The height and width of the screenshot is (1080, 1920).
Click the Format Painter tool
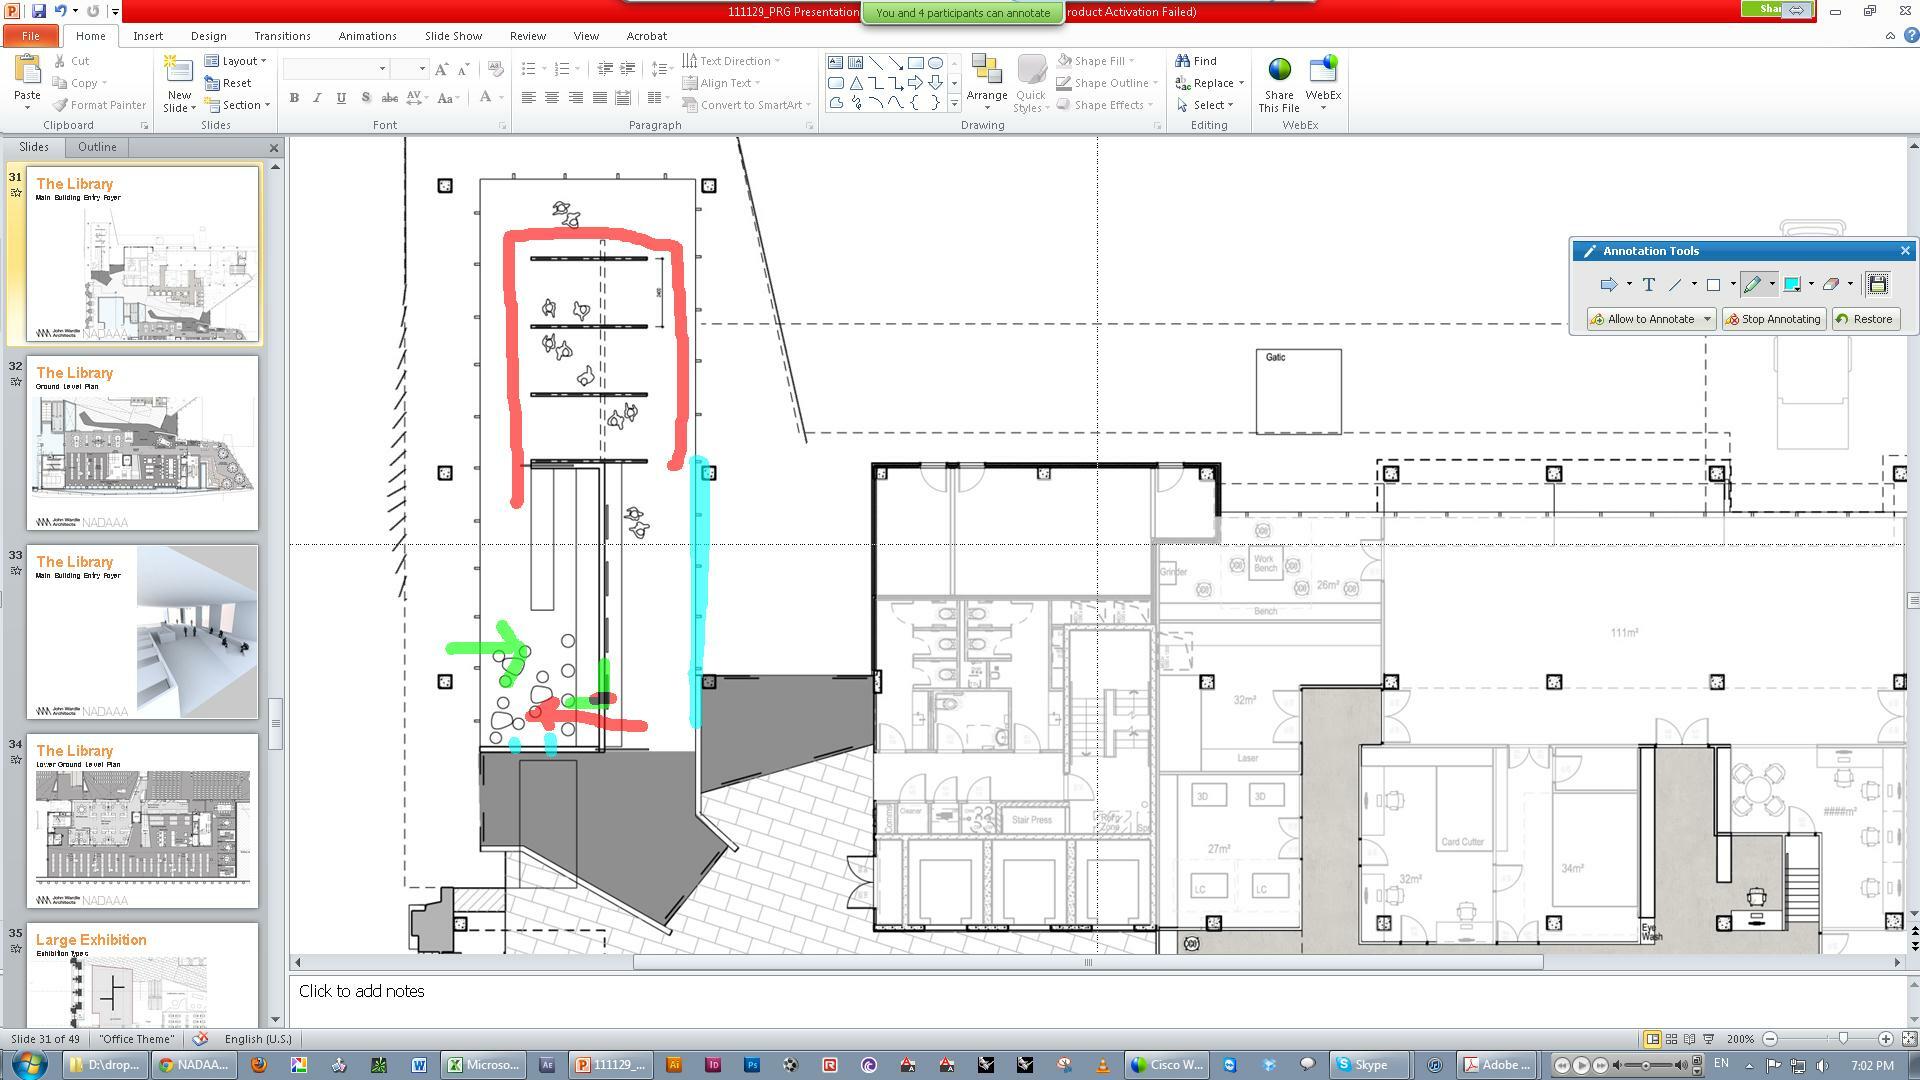99,105
